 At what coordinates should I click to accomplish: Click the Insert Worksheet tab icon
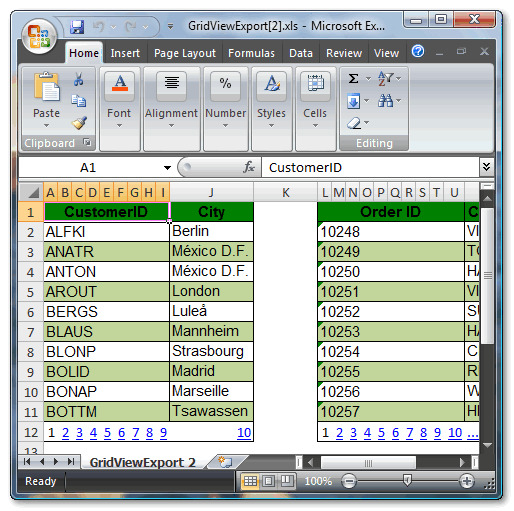(225, 462)
